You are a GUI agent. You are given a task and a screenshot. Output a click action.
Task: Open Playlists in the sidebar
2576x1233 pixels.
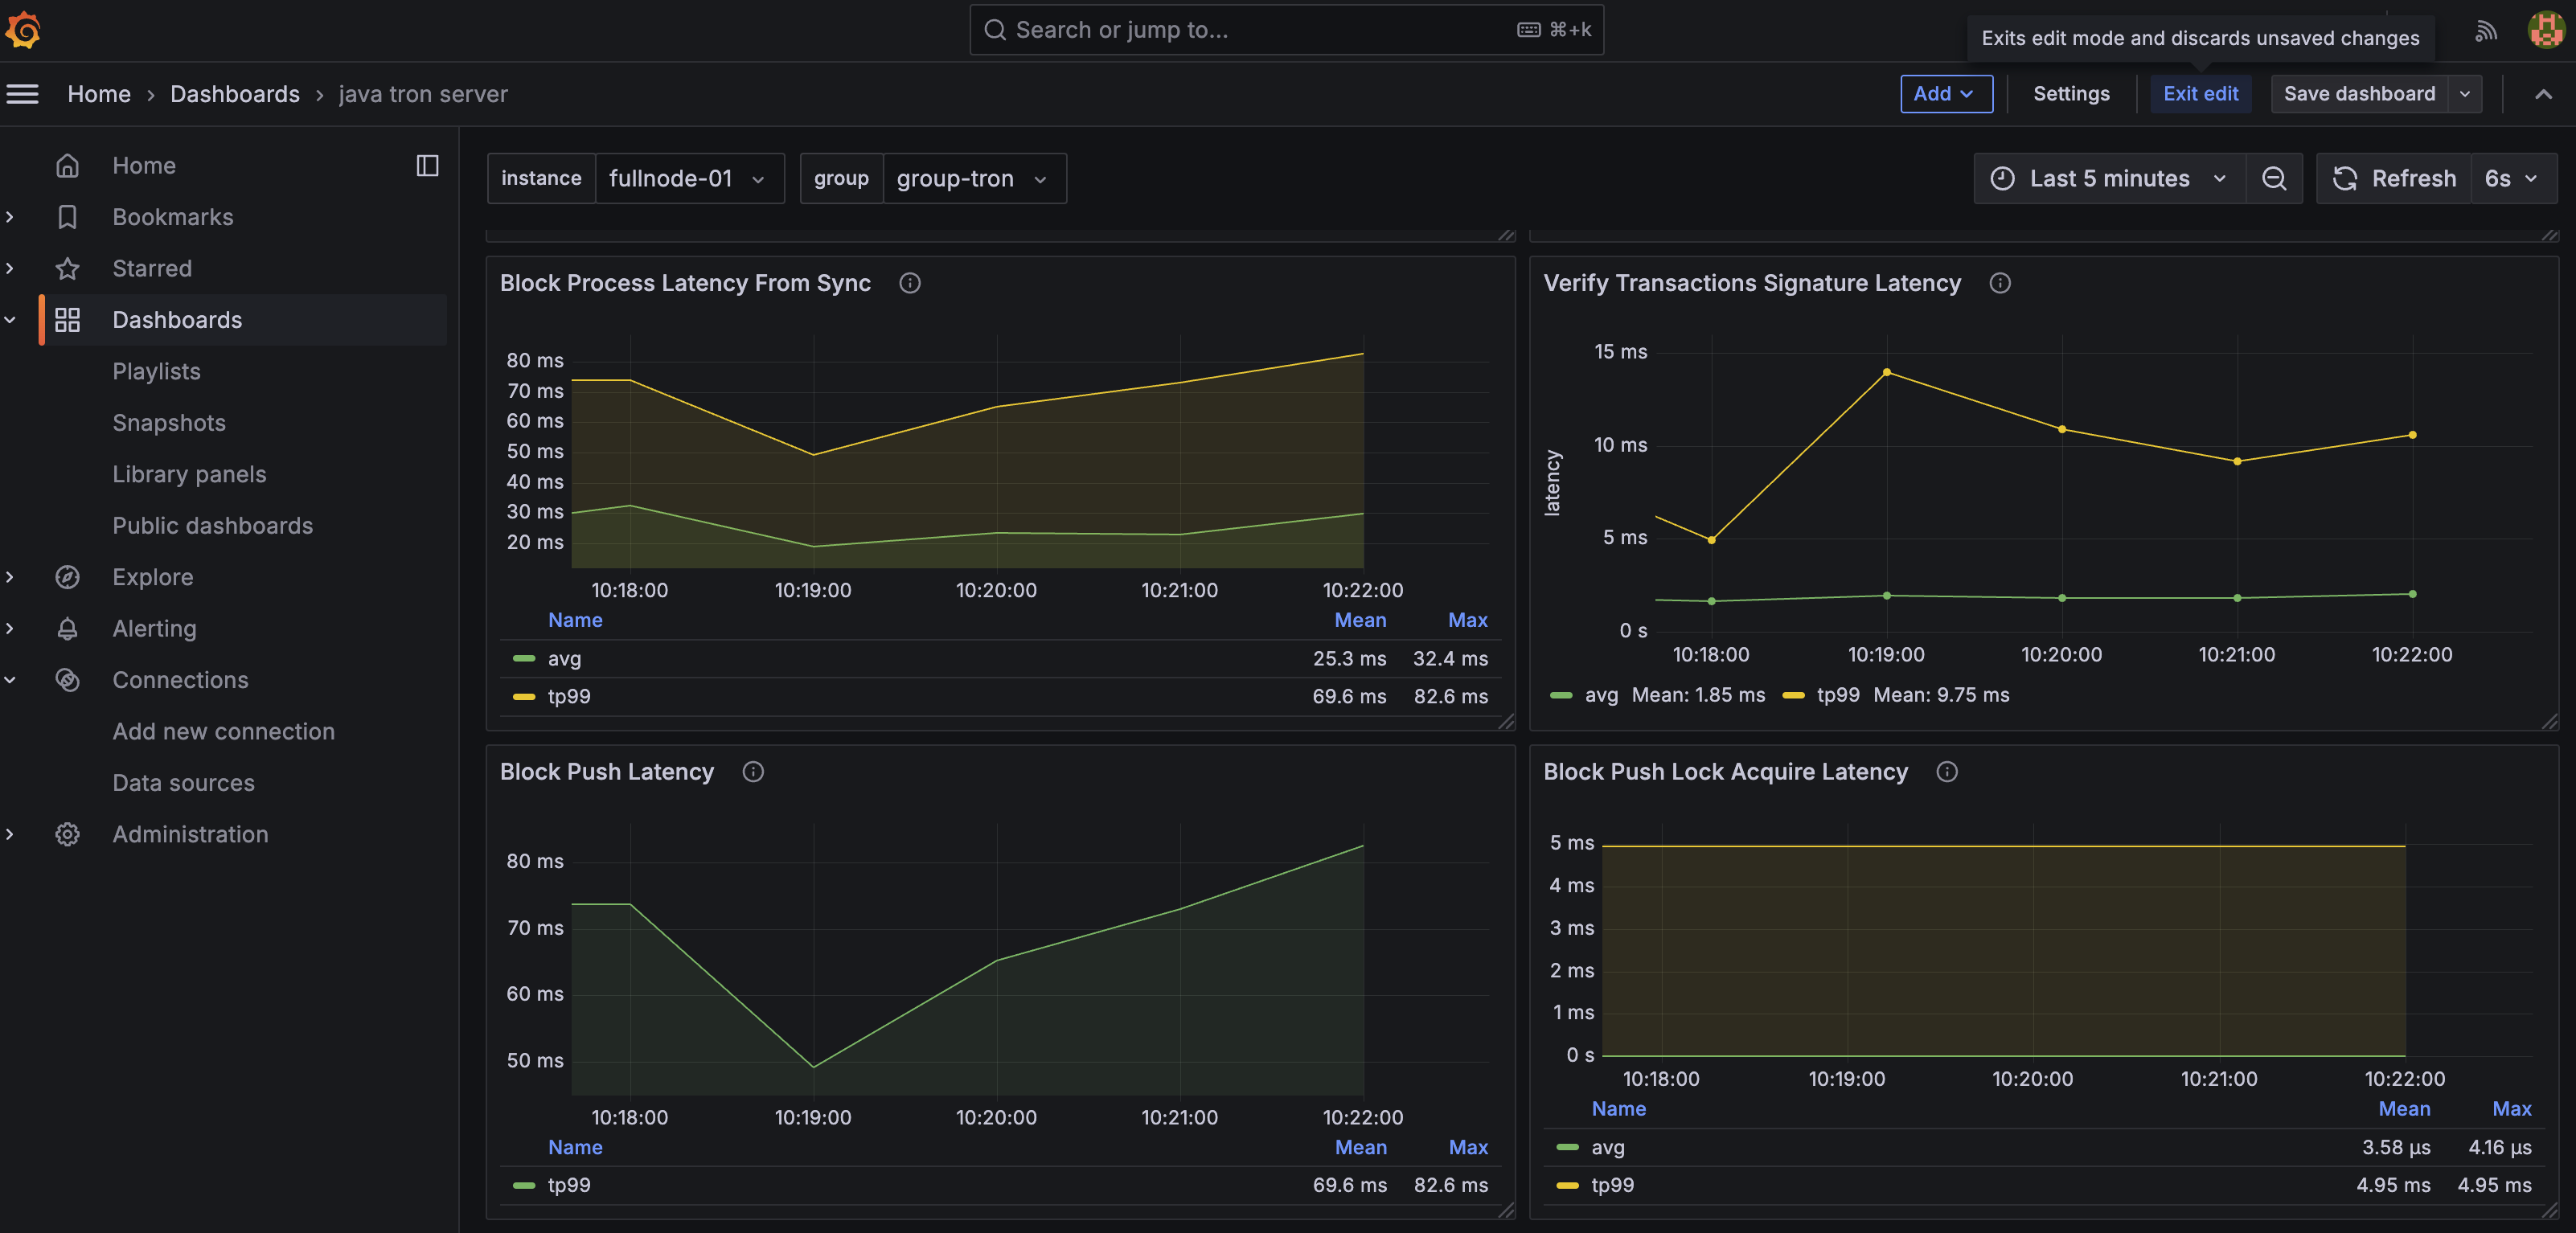156,371
